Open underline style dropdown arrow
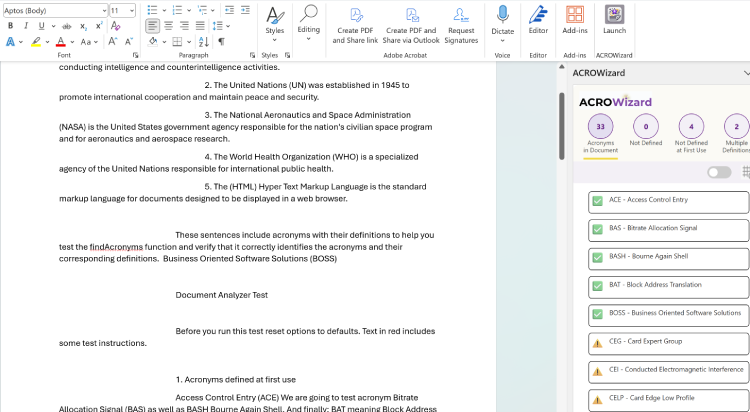The width and height of the screenshot is (750, 412). click(53, 26)
